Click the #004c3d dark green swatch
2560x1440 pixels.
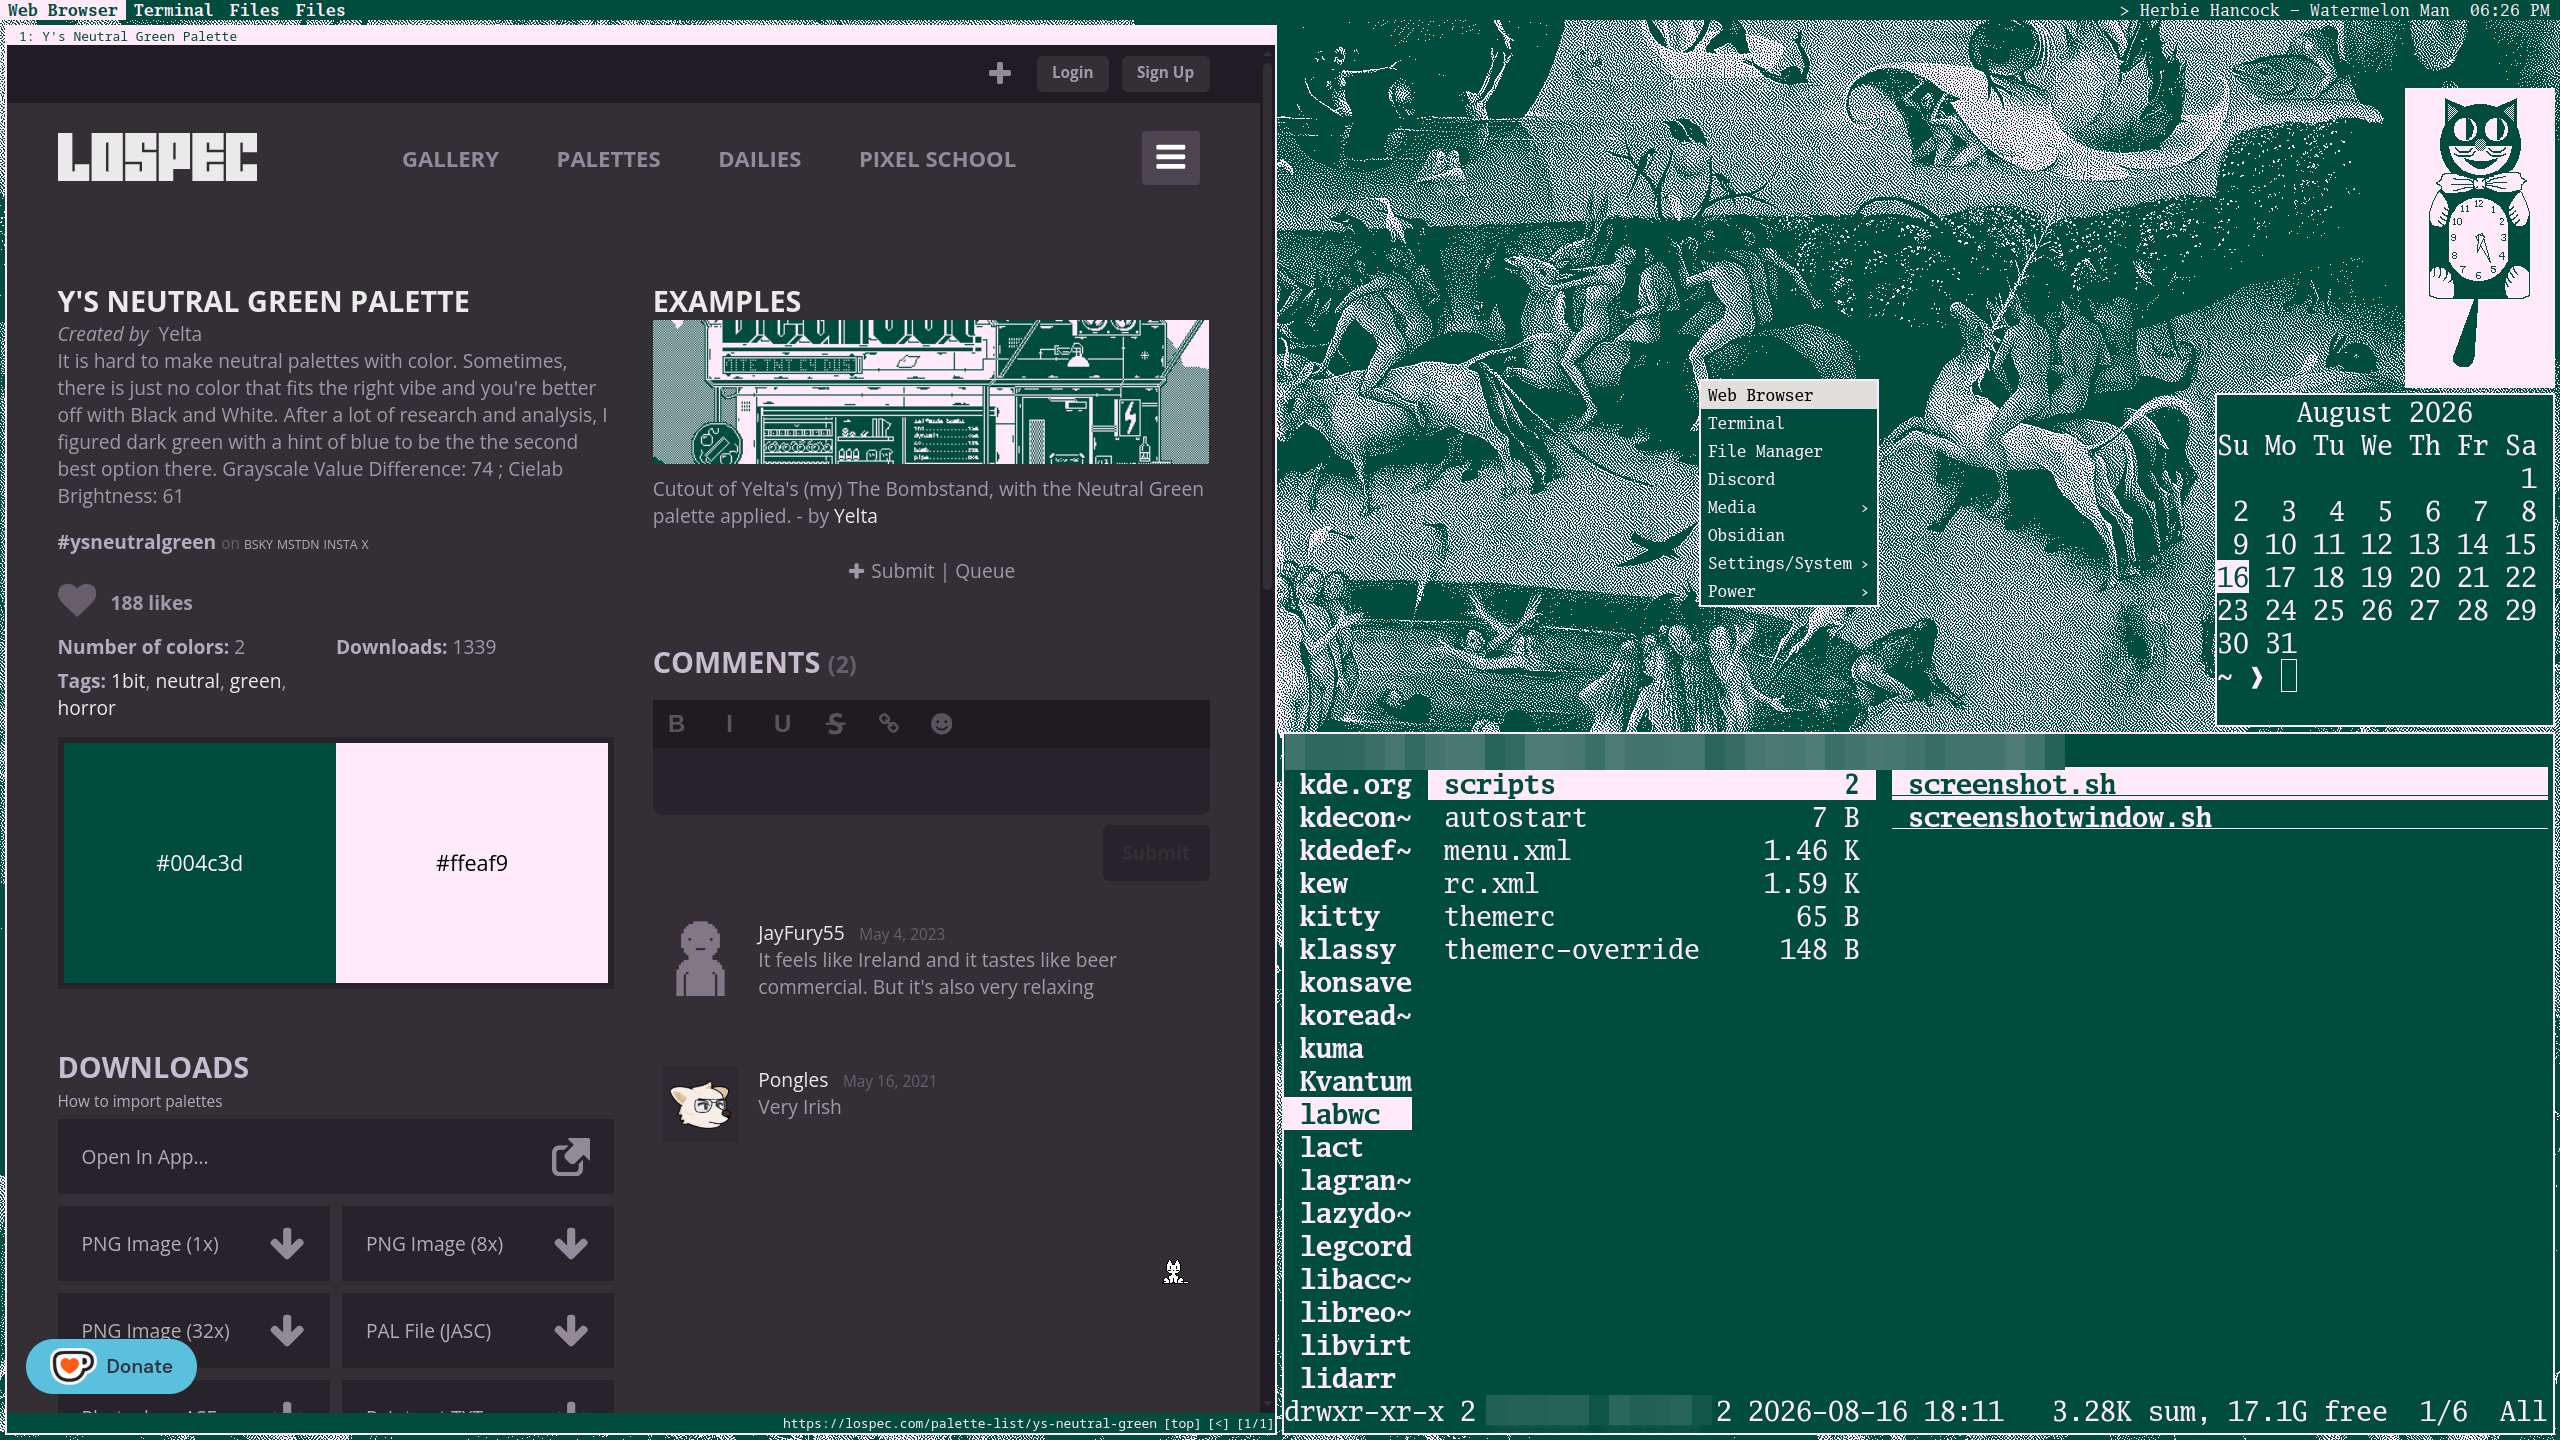[200, 863]
